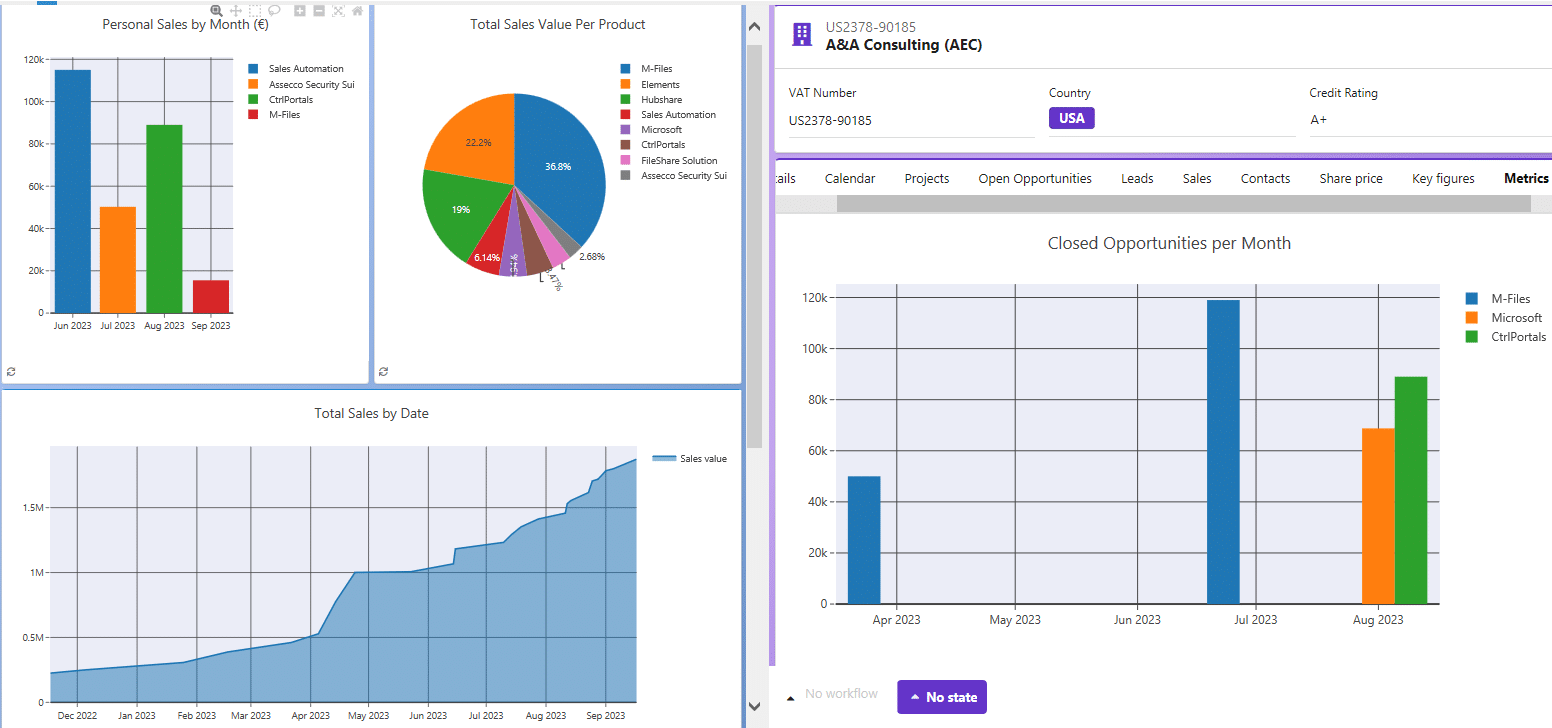The height and width of the screenshot is (728, 1552).
Task: Reset axes using the home icon
Action: [358, 11]
